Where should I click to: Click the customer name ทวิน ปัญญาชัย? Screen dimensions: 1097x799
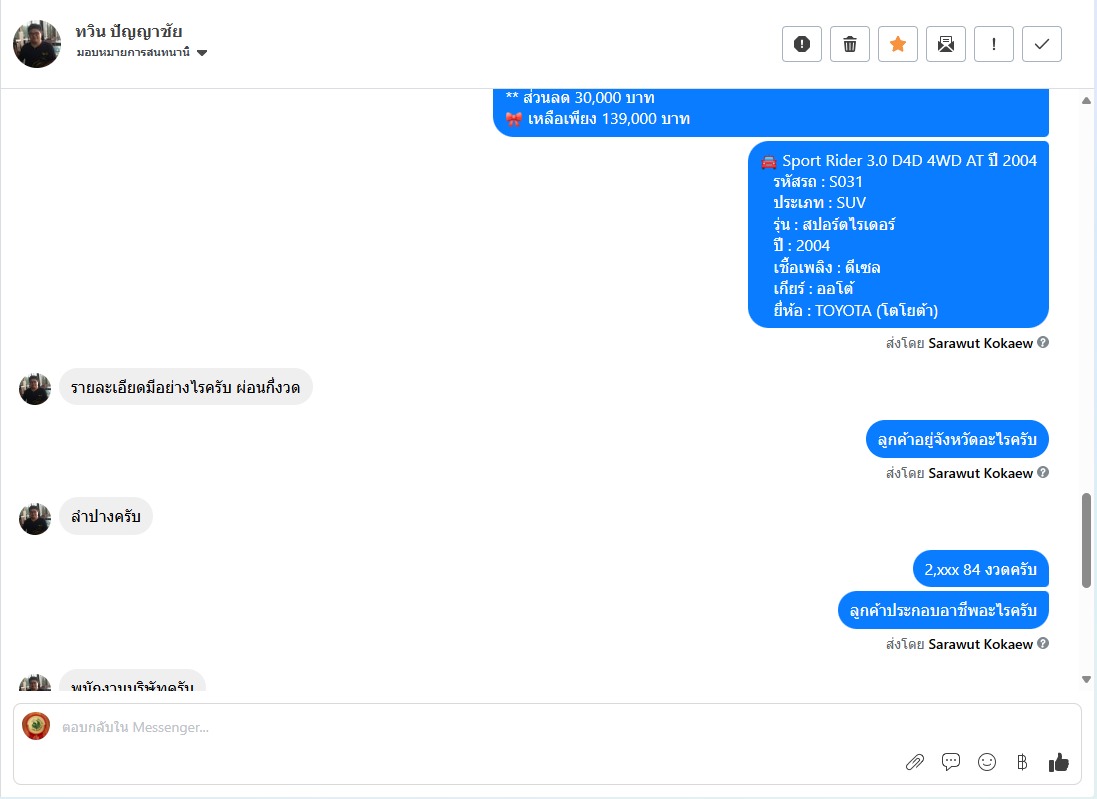pos(129,31)
